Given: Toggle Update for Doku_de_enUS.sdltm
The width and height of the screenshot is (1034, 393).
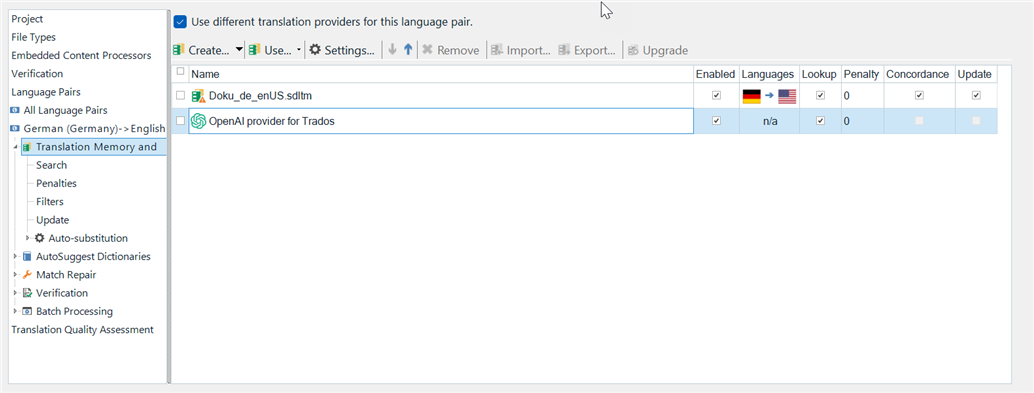Looking at the screenshot, I should click(976, 96).
